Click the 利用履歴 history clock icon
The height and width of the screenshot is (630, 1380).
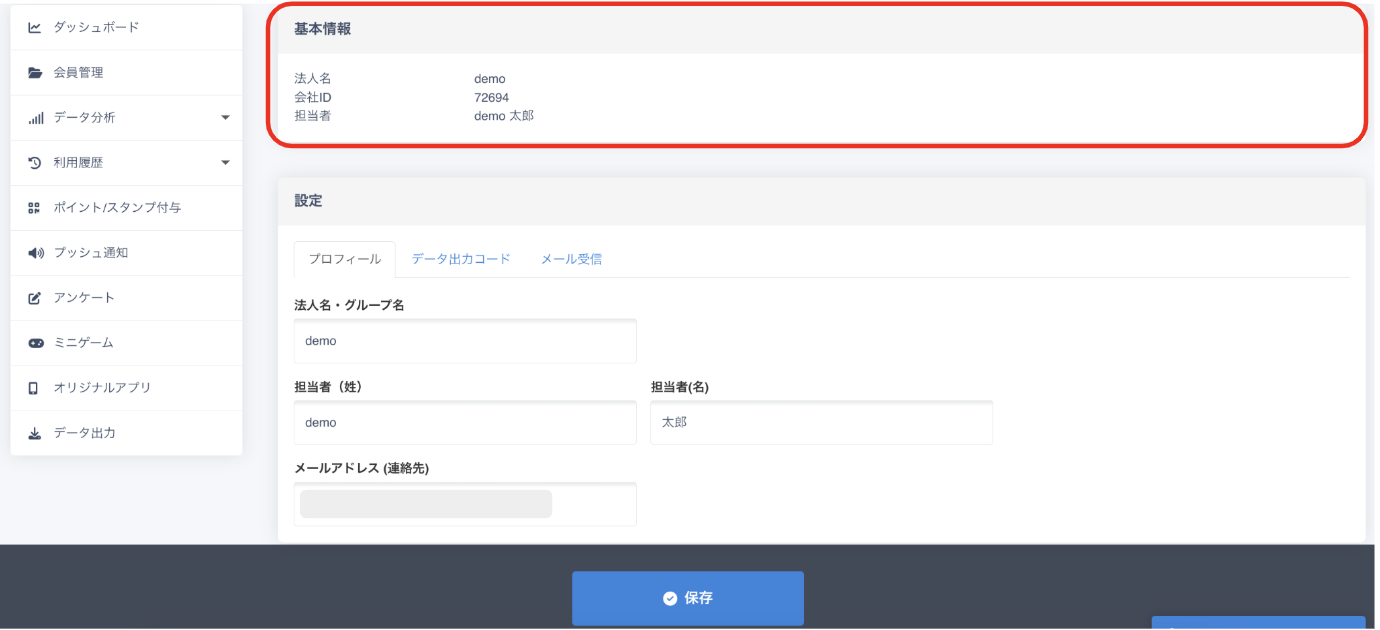click(35, 163)
